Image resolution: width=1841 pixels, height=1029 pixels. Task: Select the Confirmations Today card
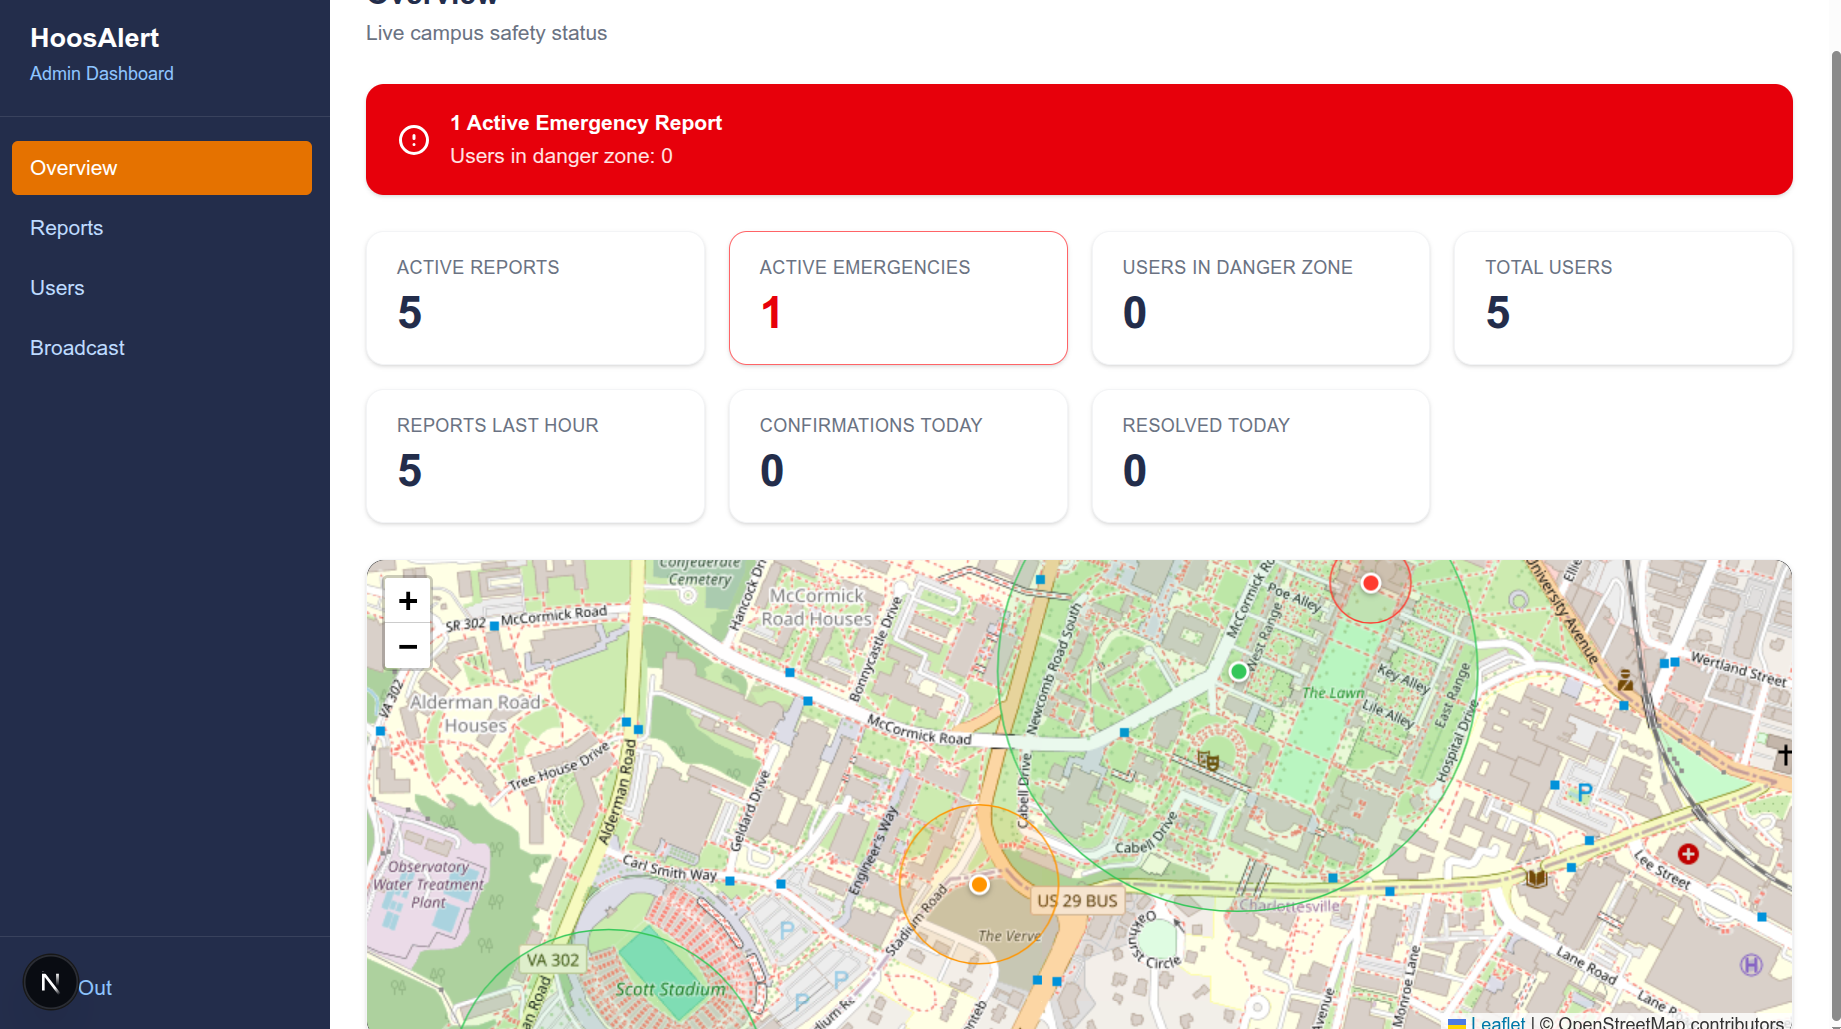click(898, 456)
